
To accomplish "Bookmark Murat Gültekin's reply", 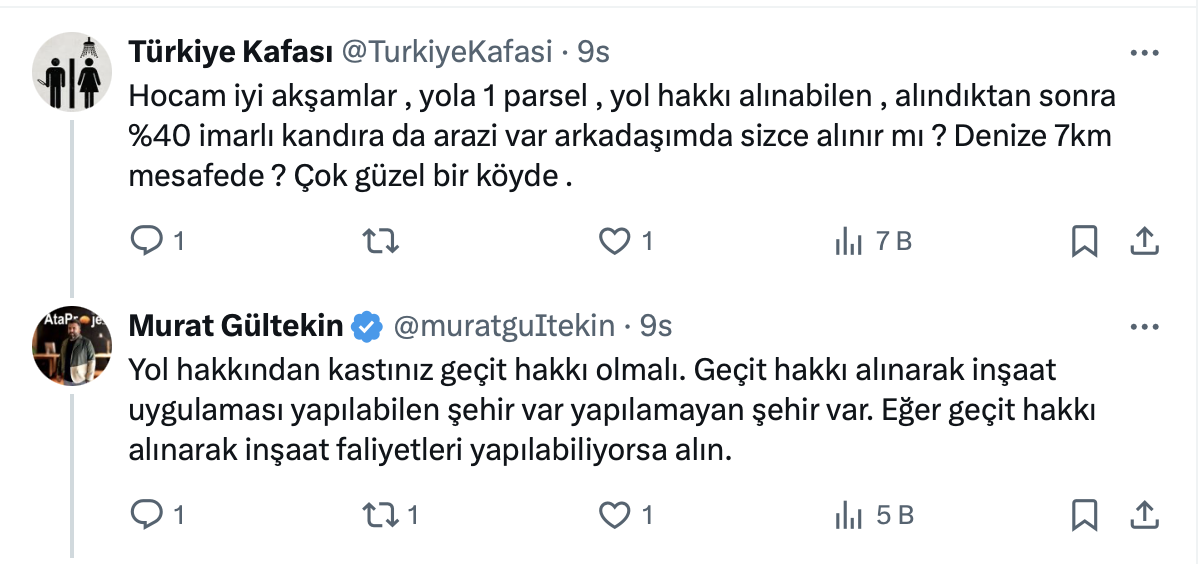I will point(1084,515).
